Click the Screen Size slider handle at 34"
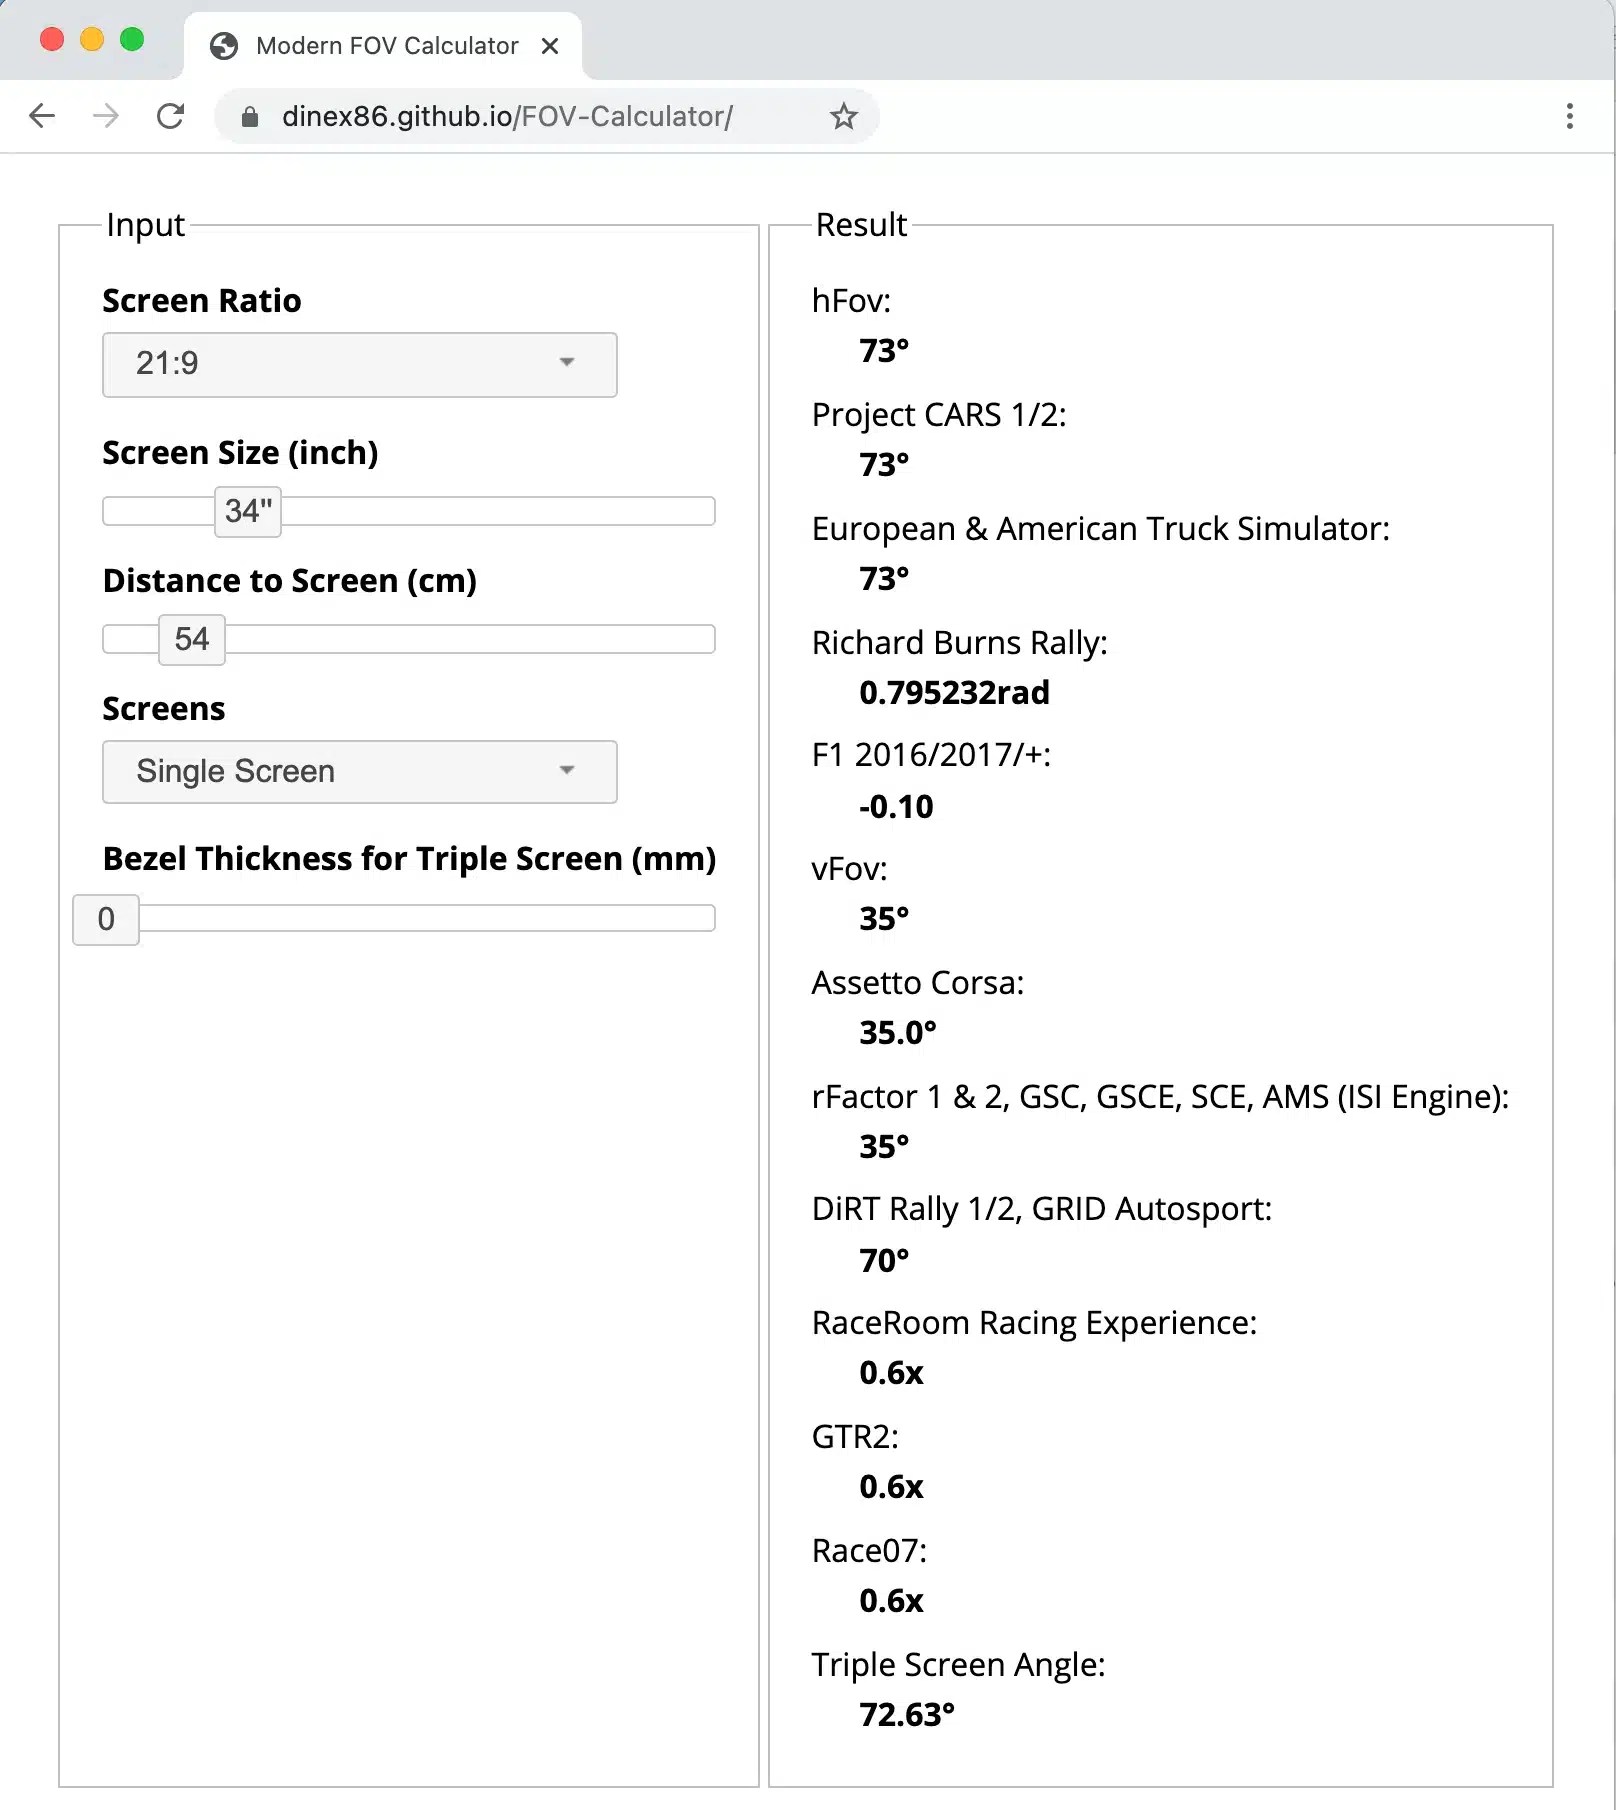The image size is (1616, 1810). click(x=248, y=511)
